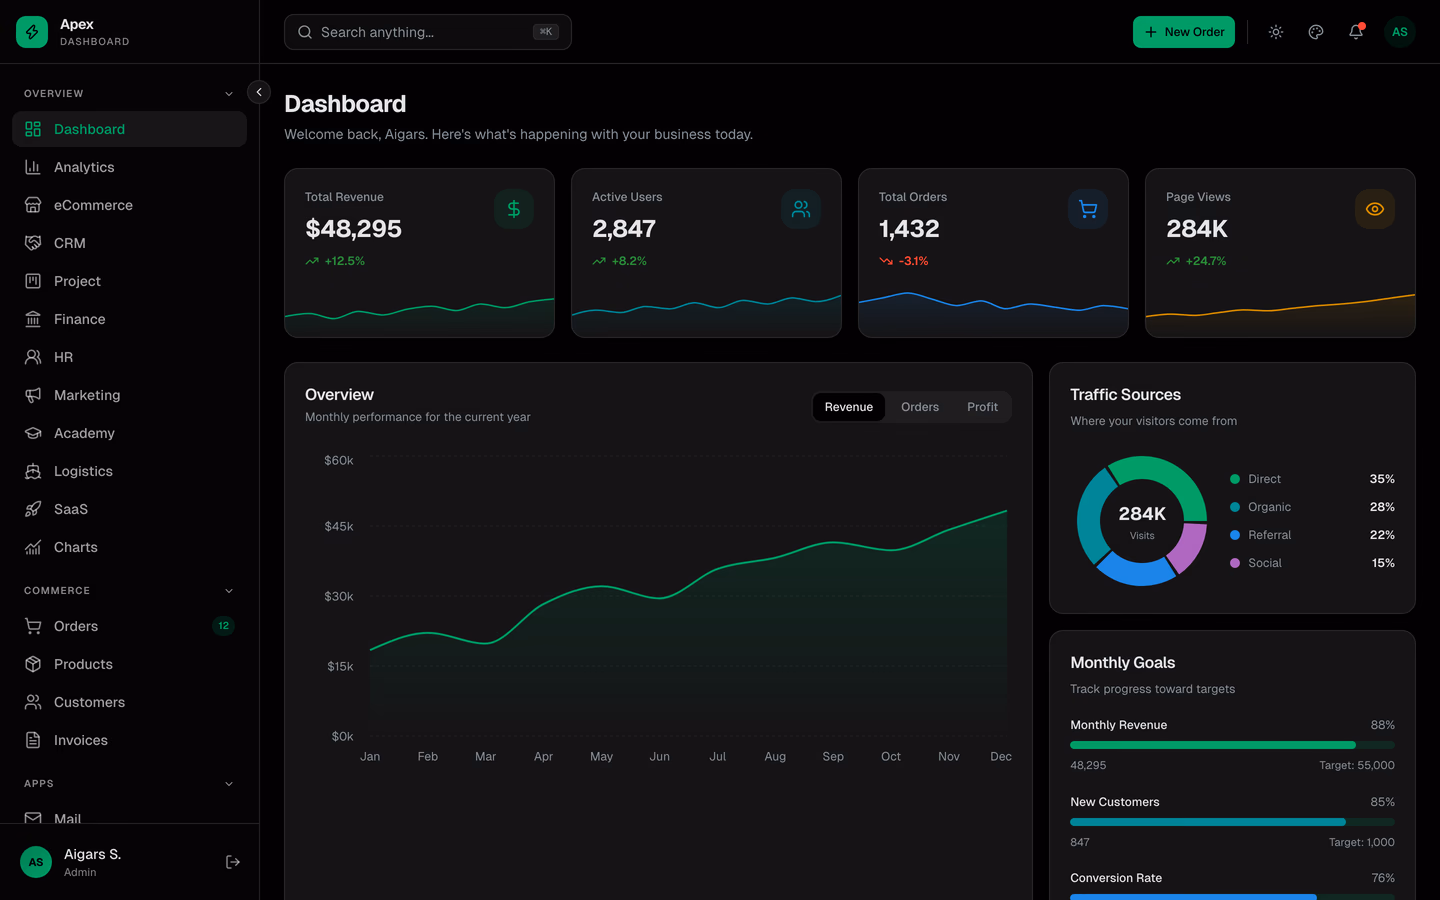
Task: Open Analytics from the sidebar
Action: tap(129, 167)
